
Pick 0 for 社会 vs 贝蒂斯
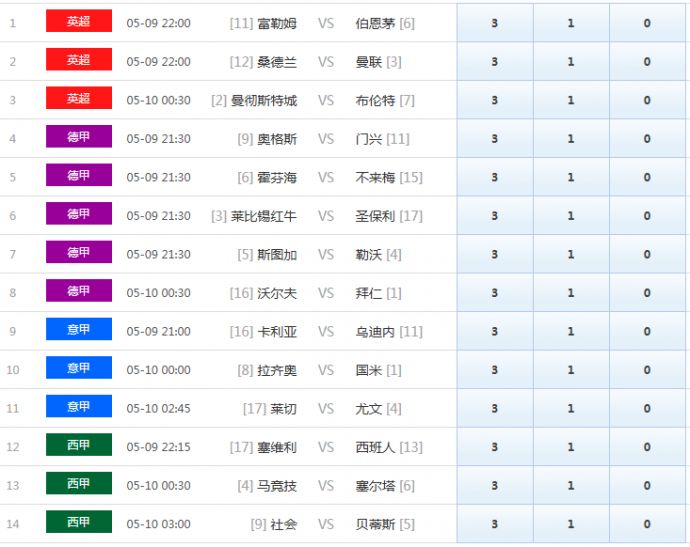(x=647, y=524)
